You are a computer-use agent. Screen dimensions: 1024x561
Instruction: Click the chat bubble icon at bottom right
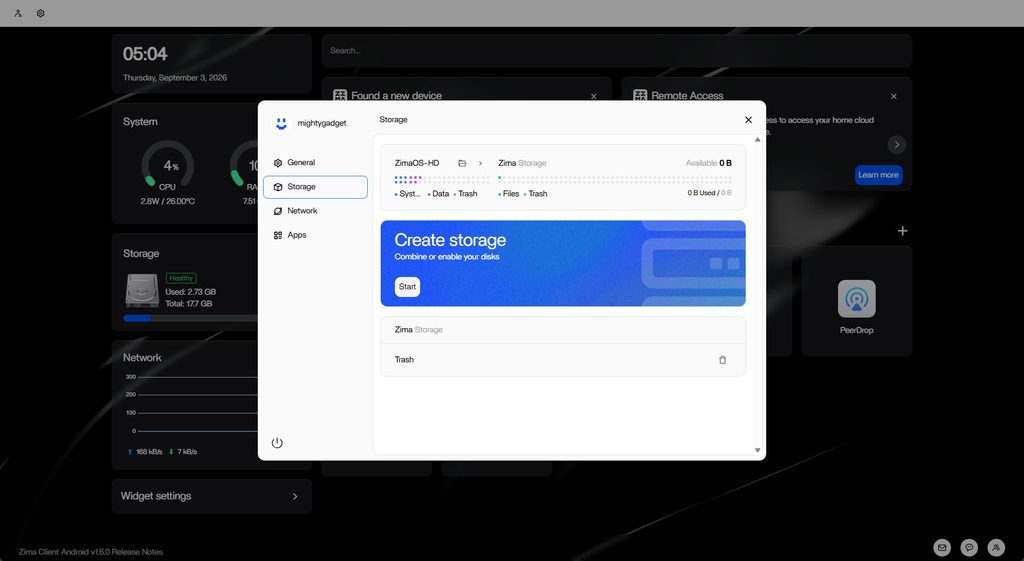969,547
